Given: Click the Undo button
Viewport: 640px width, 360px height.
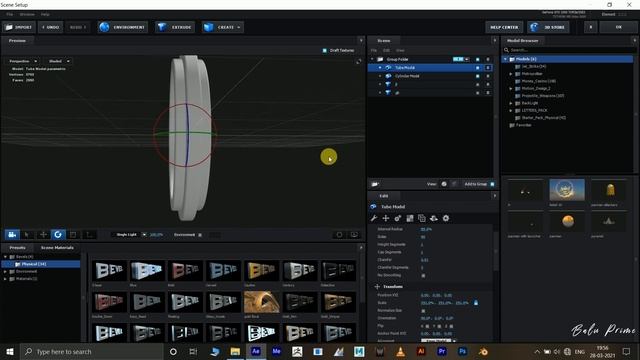Looking at the screenshot, I should [x=51, y=27].
